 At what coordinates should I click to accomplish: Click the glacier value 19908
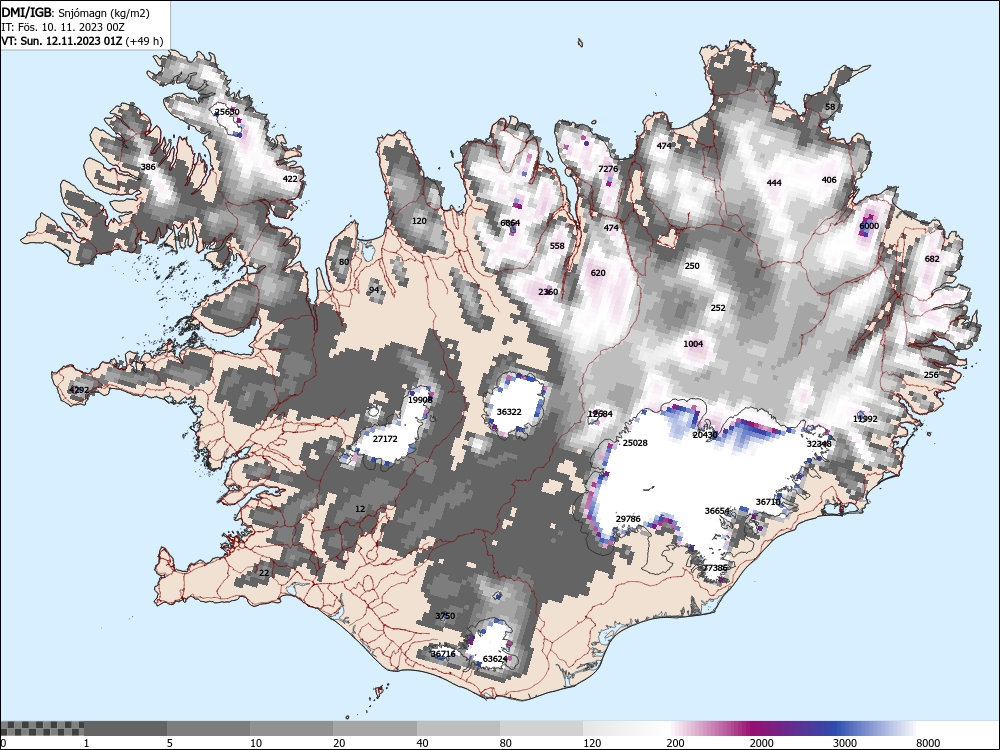(420, 400)
